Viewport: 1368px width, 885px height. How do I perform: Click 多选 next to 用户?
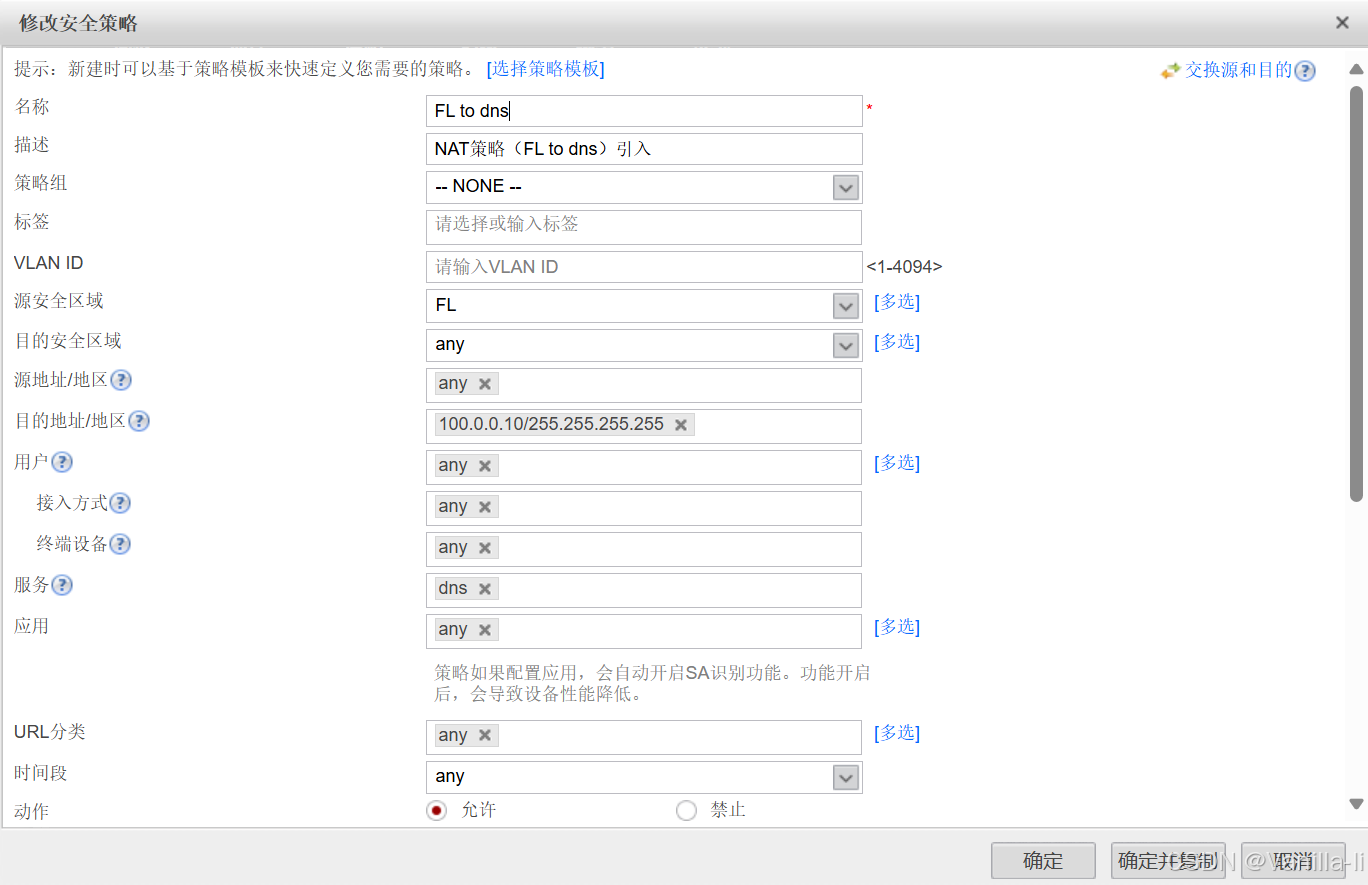point(897,463)
